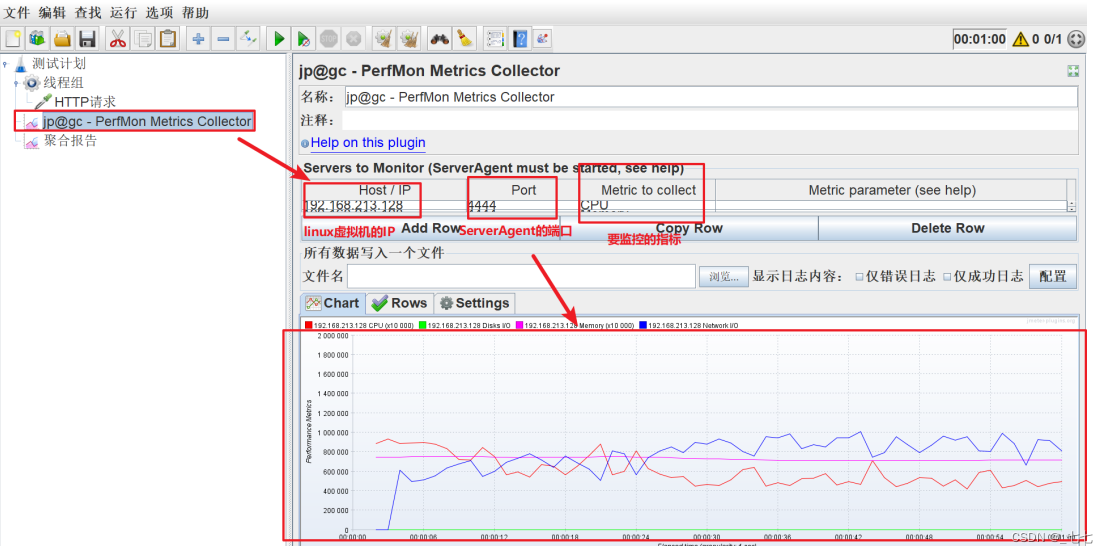Image resolution: width=1108 pixels, height=553 pixels.
Task: Click the Add Row button
Action: click(x=430, y=228)
